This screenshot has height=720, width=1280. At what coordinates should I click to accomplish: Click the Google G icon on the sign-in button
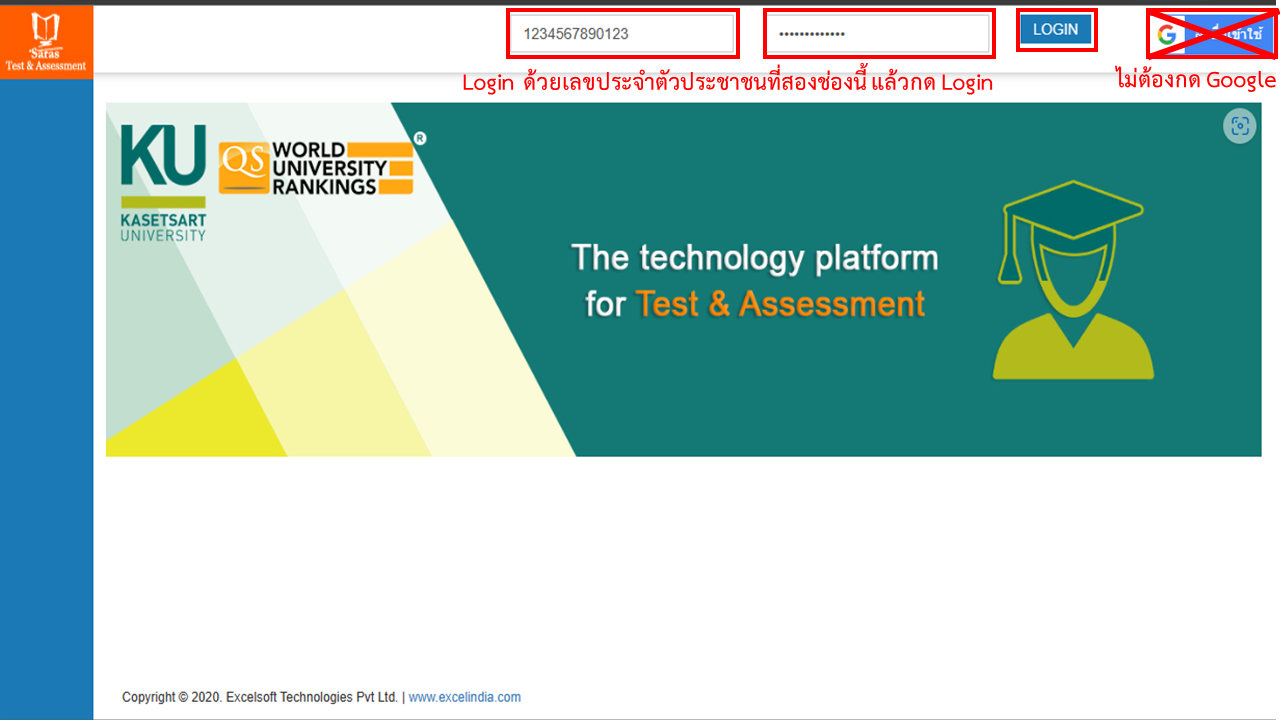[x=1166, y=33]
